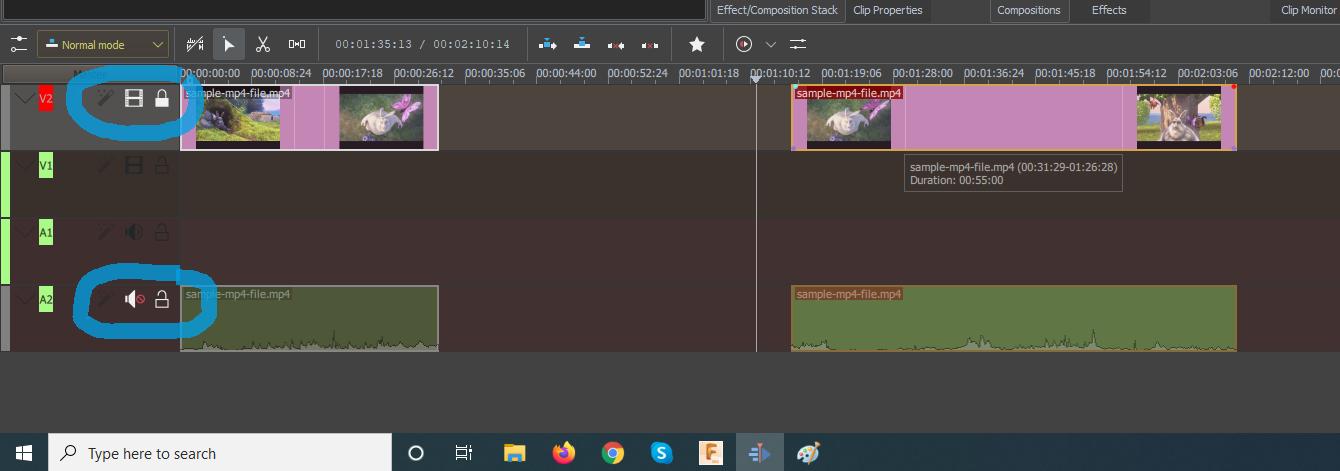Click the Kdenlive taskbar icon
This screenshot has width=1340, height=471.
(x=760, y=453)
